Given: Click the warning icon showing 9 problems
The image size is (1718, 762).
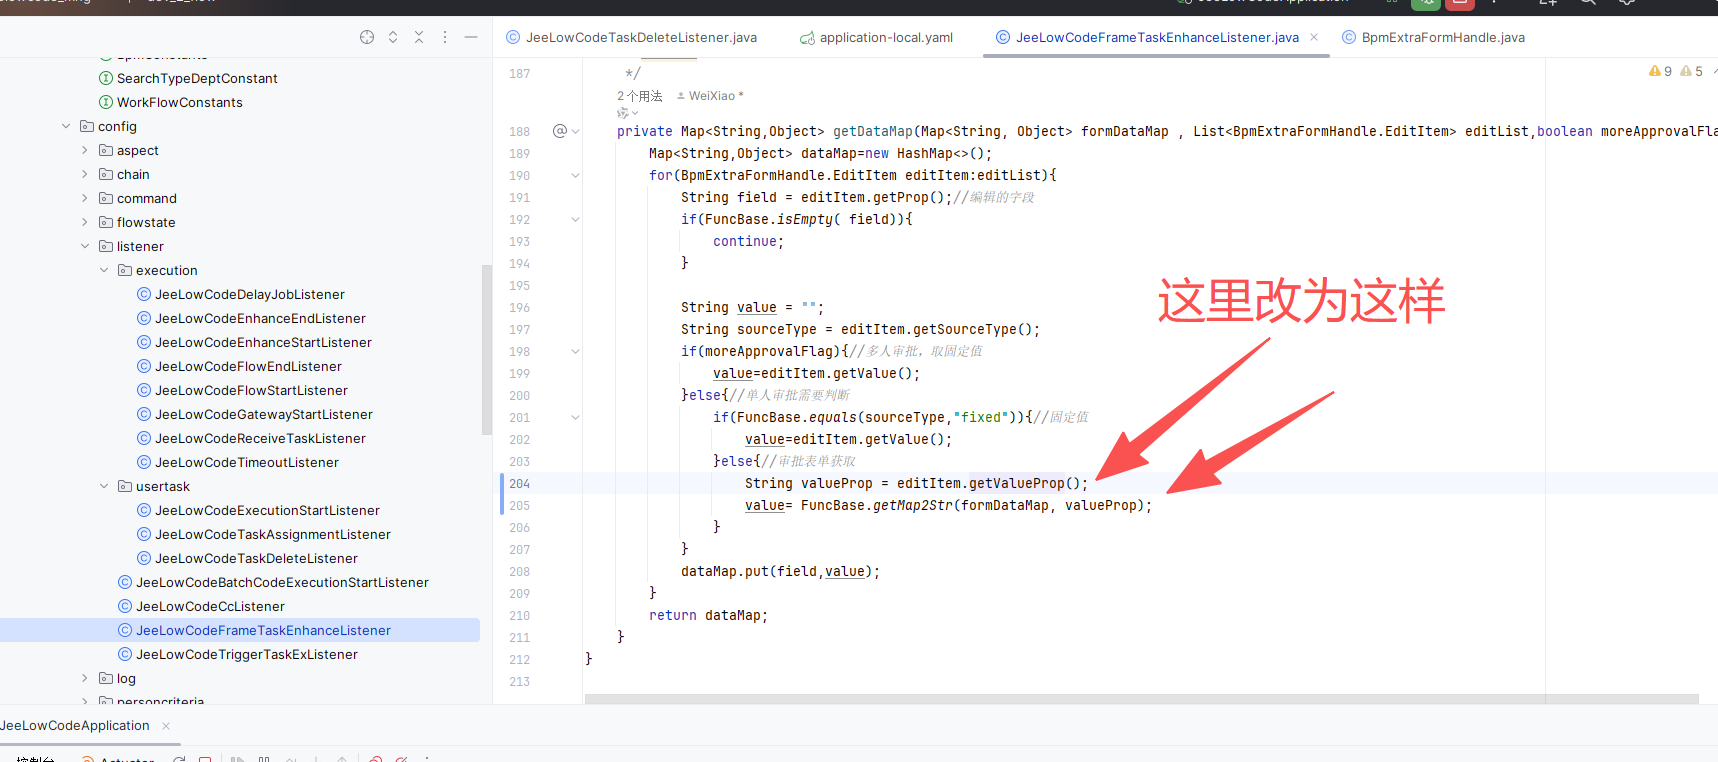Looking at the screenshot, I should click(1660, 71).
